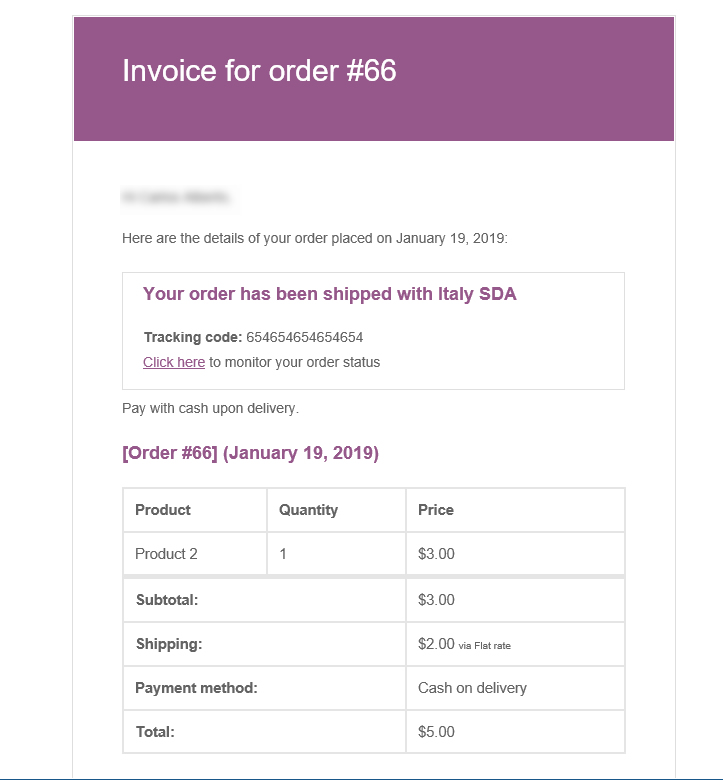Click the '[Order #66] (January 19, 2019)' heading
Image resolution: width=723 pixels, height=780 pixels.
[250, 453]
